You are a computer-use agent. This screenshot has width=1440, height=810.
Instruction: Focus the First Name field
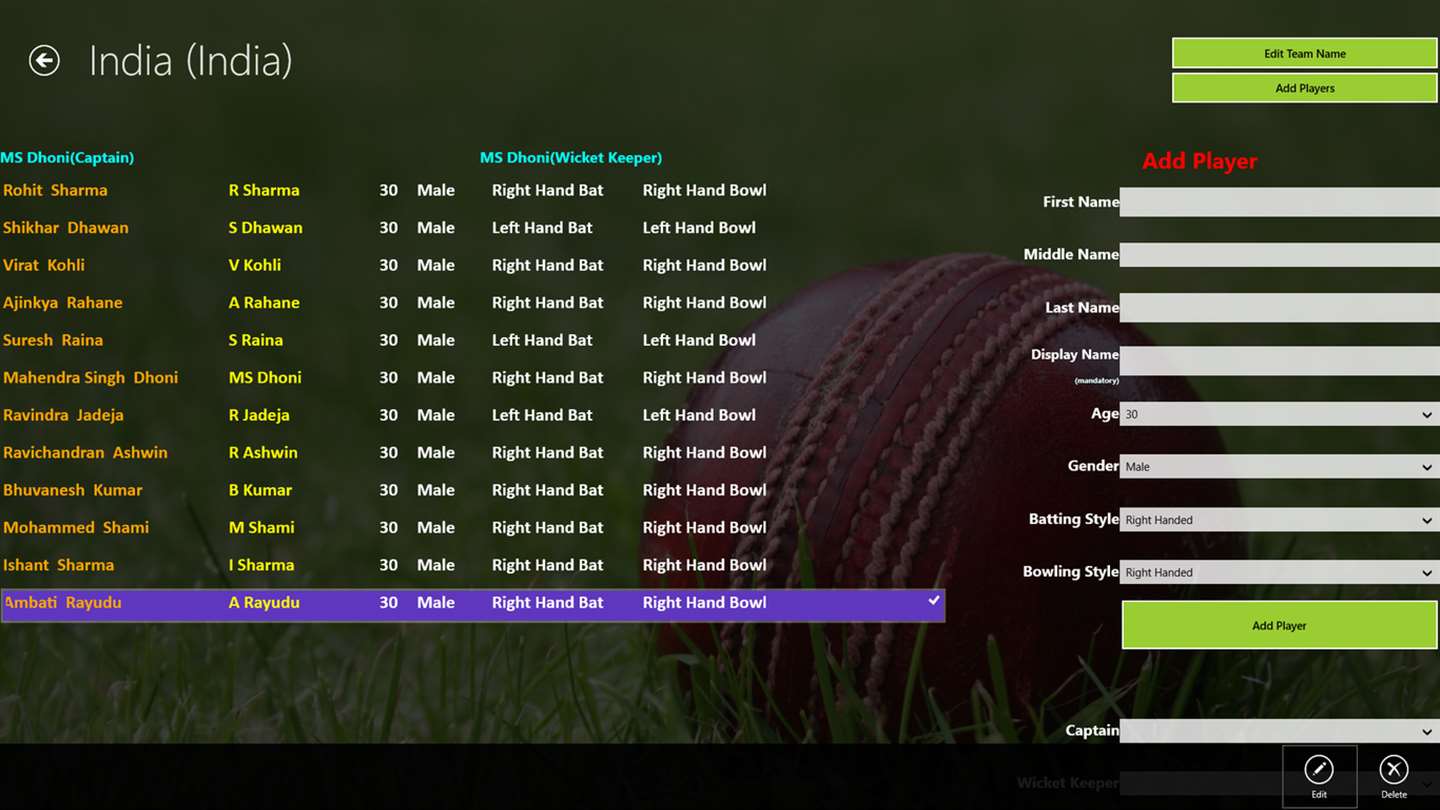[1280, 202]
